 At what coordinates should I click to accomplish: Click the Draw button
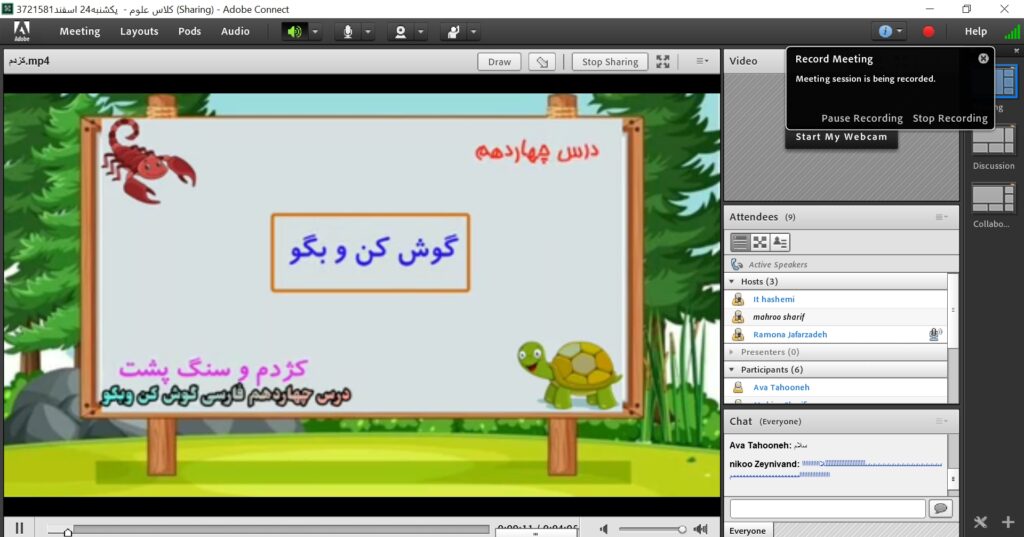point(499,61)
